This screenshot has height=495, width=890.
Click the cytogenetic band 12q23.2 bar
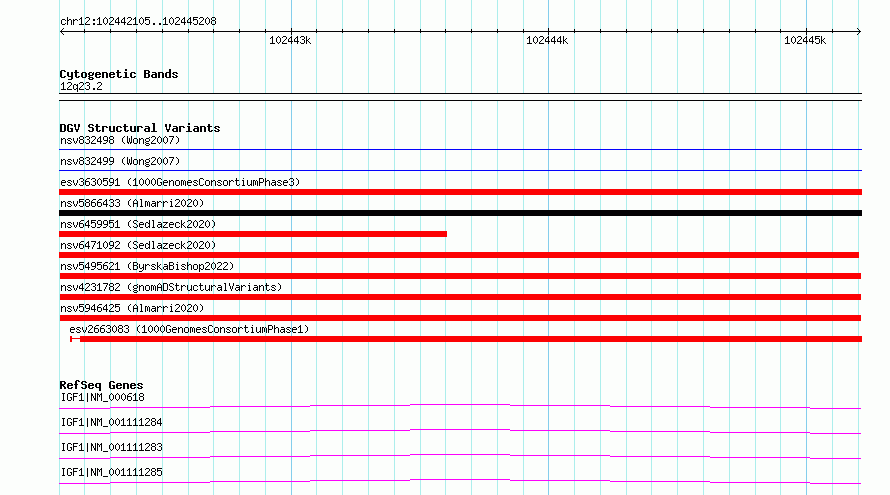point(460,97)
